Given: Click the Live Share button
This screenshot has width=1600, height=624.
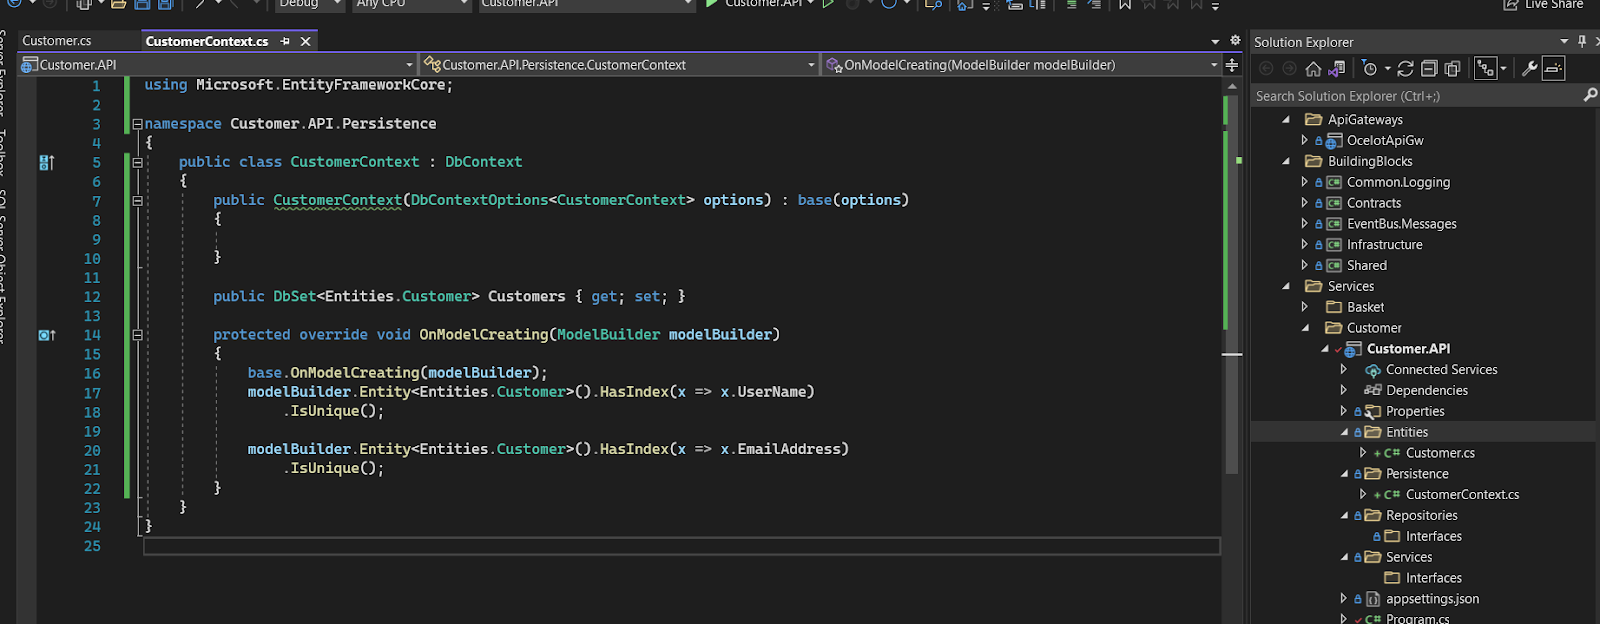Looking at the screenshot, I should [x=1544, y=5].
